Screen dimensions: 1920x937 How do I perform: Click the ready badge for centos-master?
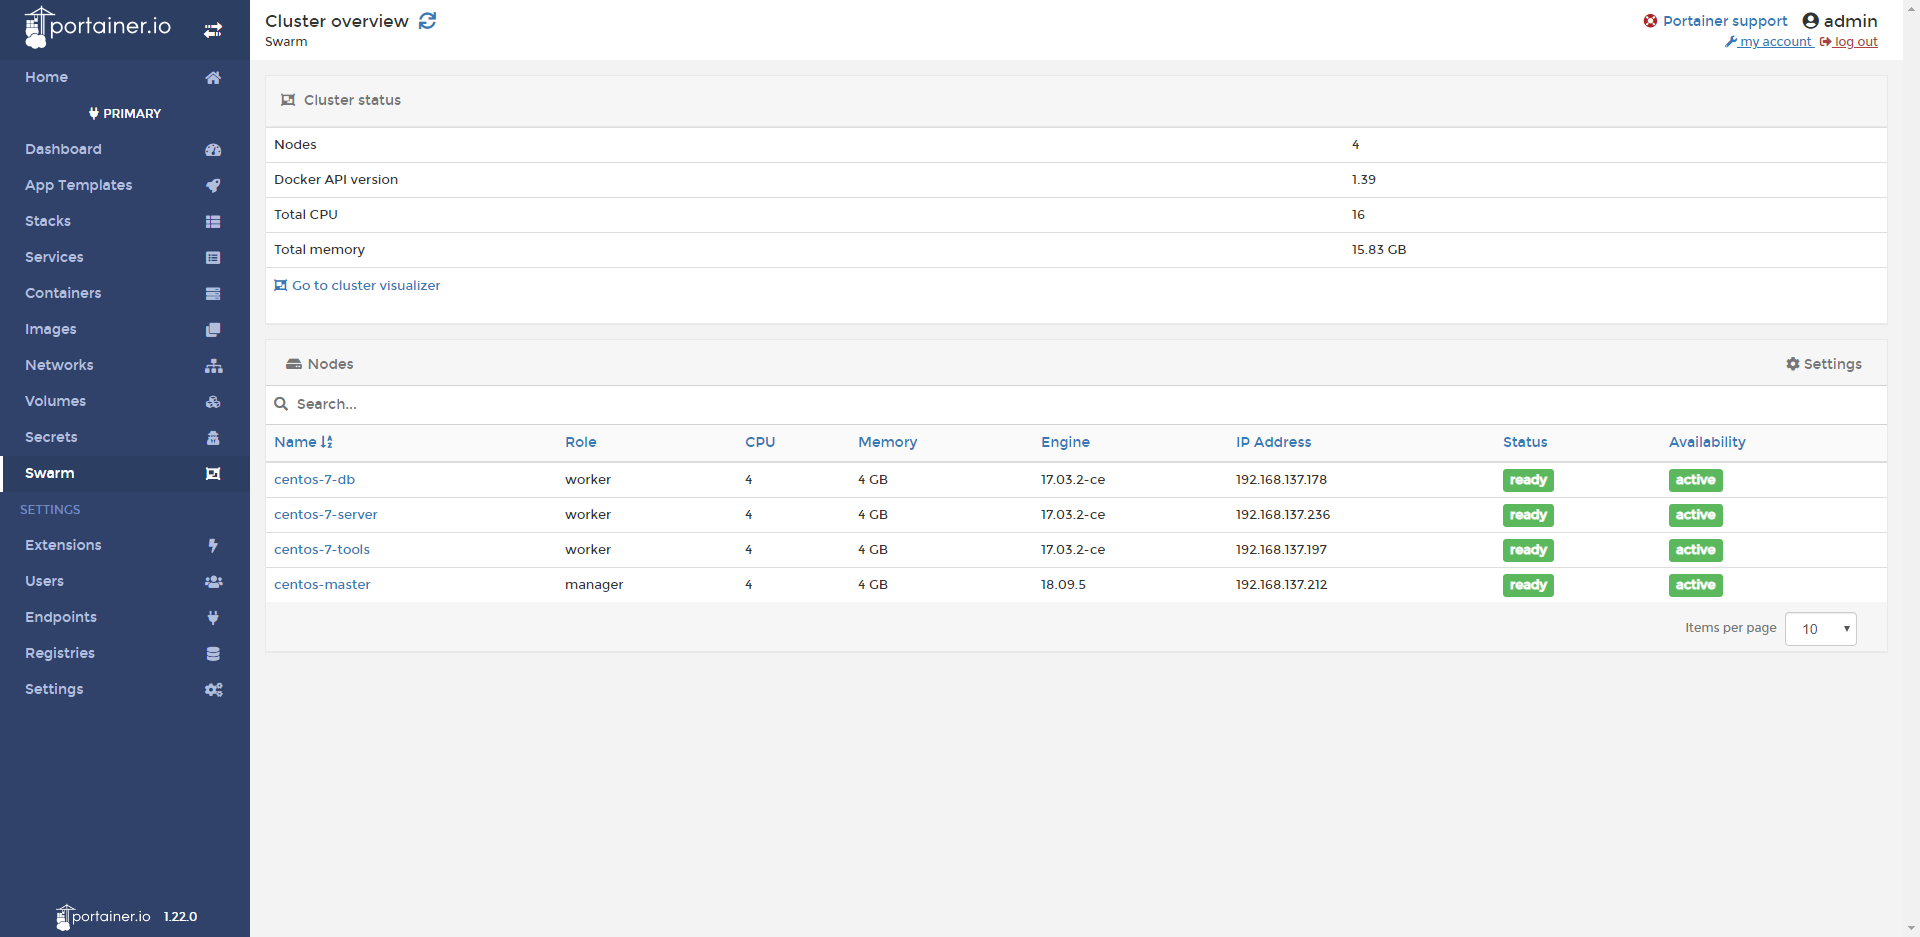(x=1528, y=585)
